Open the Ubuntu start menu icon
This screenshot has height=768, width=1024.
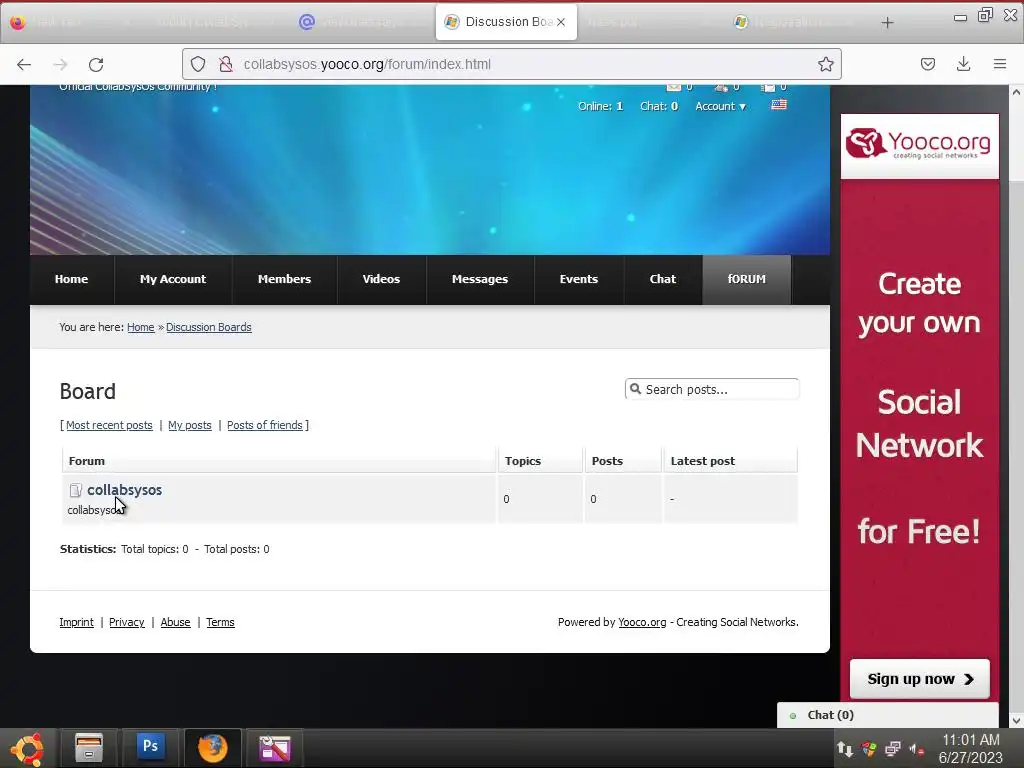tap(27, 748)
